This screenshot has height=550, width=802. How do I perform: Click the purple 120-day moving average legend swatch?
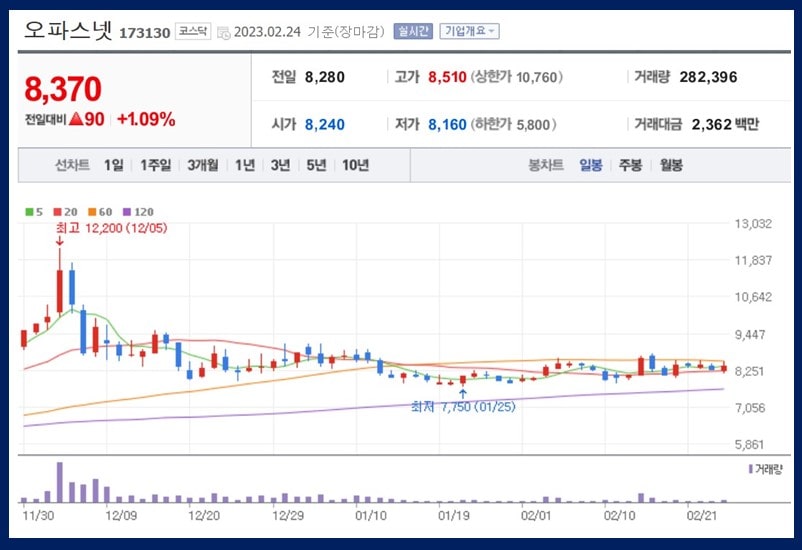pos(127,212)
